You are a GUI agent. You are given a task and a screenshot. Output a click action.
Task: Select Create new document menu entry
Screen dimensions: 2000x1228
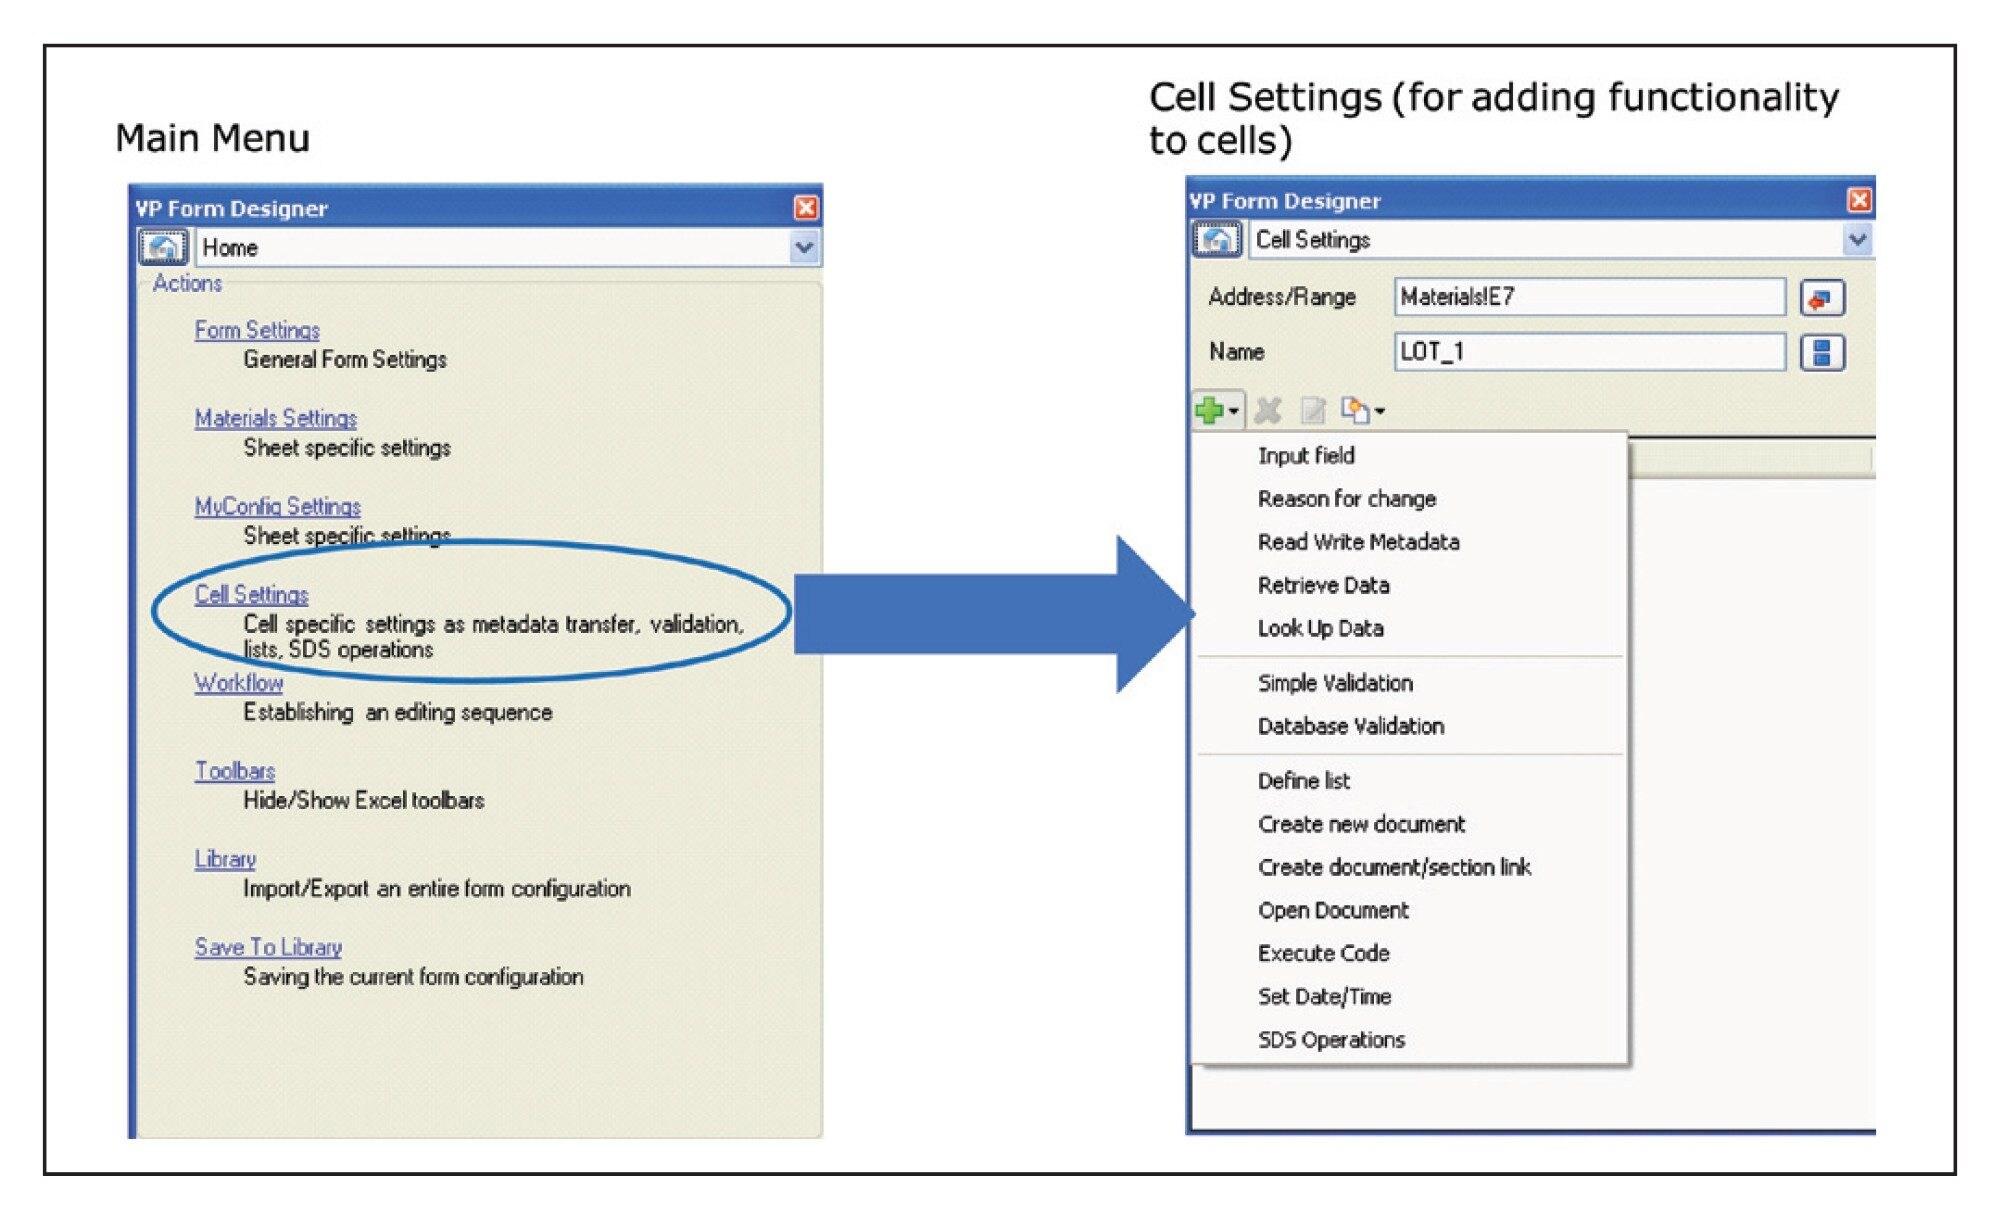1361,824
